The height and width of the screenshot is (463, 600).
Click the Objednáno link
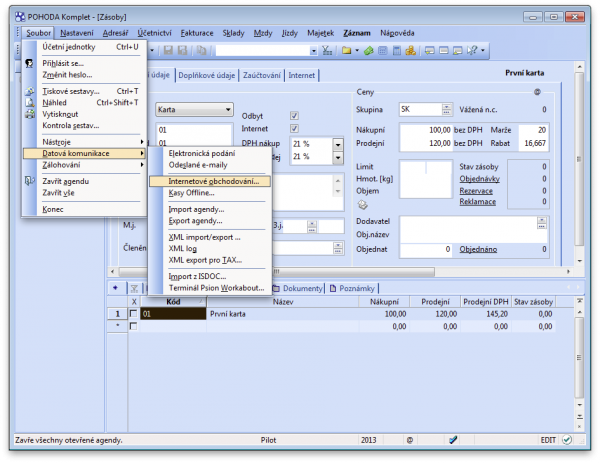pyautogui.click(x=478, y=249)
